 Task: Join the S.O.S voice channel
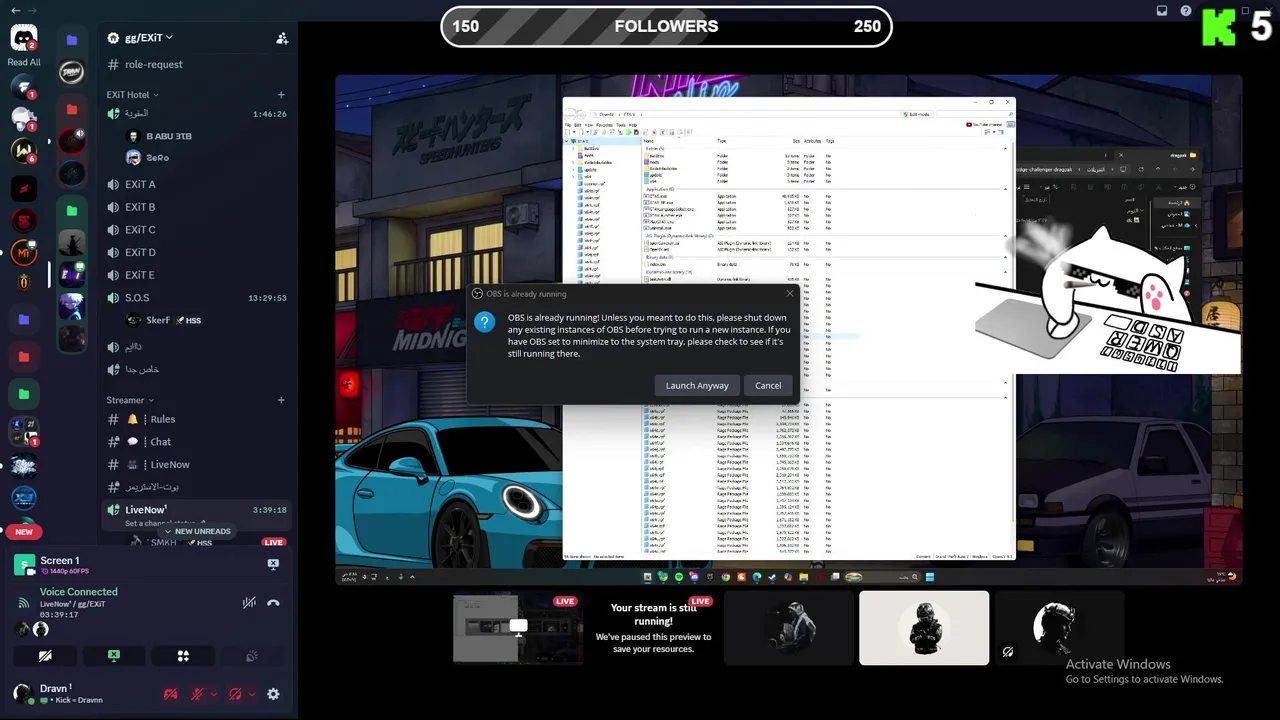137,298
